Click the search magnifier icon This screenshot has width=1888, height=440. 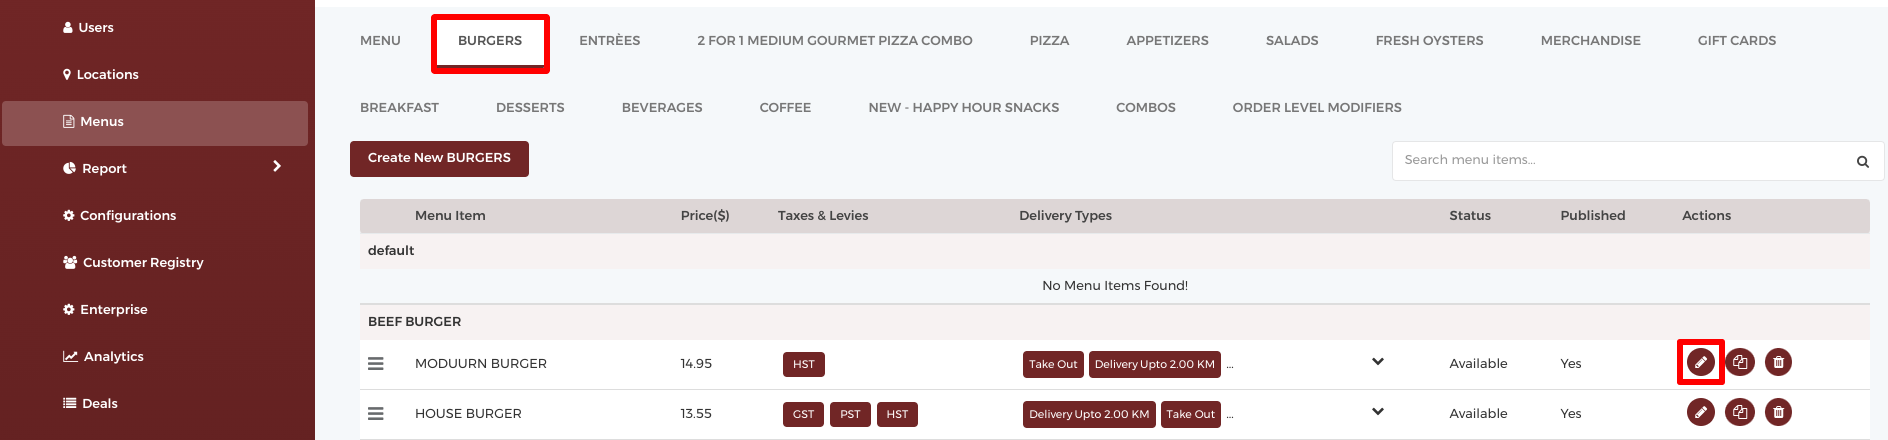coord(1863,161)
